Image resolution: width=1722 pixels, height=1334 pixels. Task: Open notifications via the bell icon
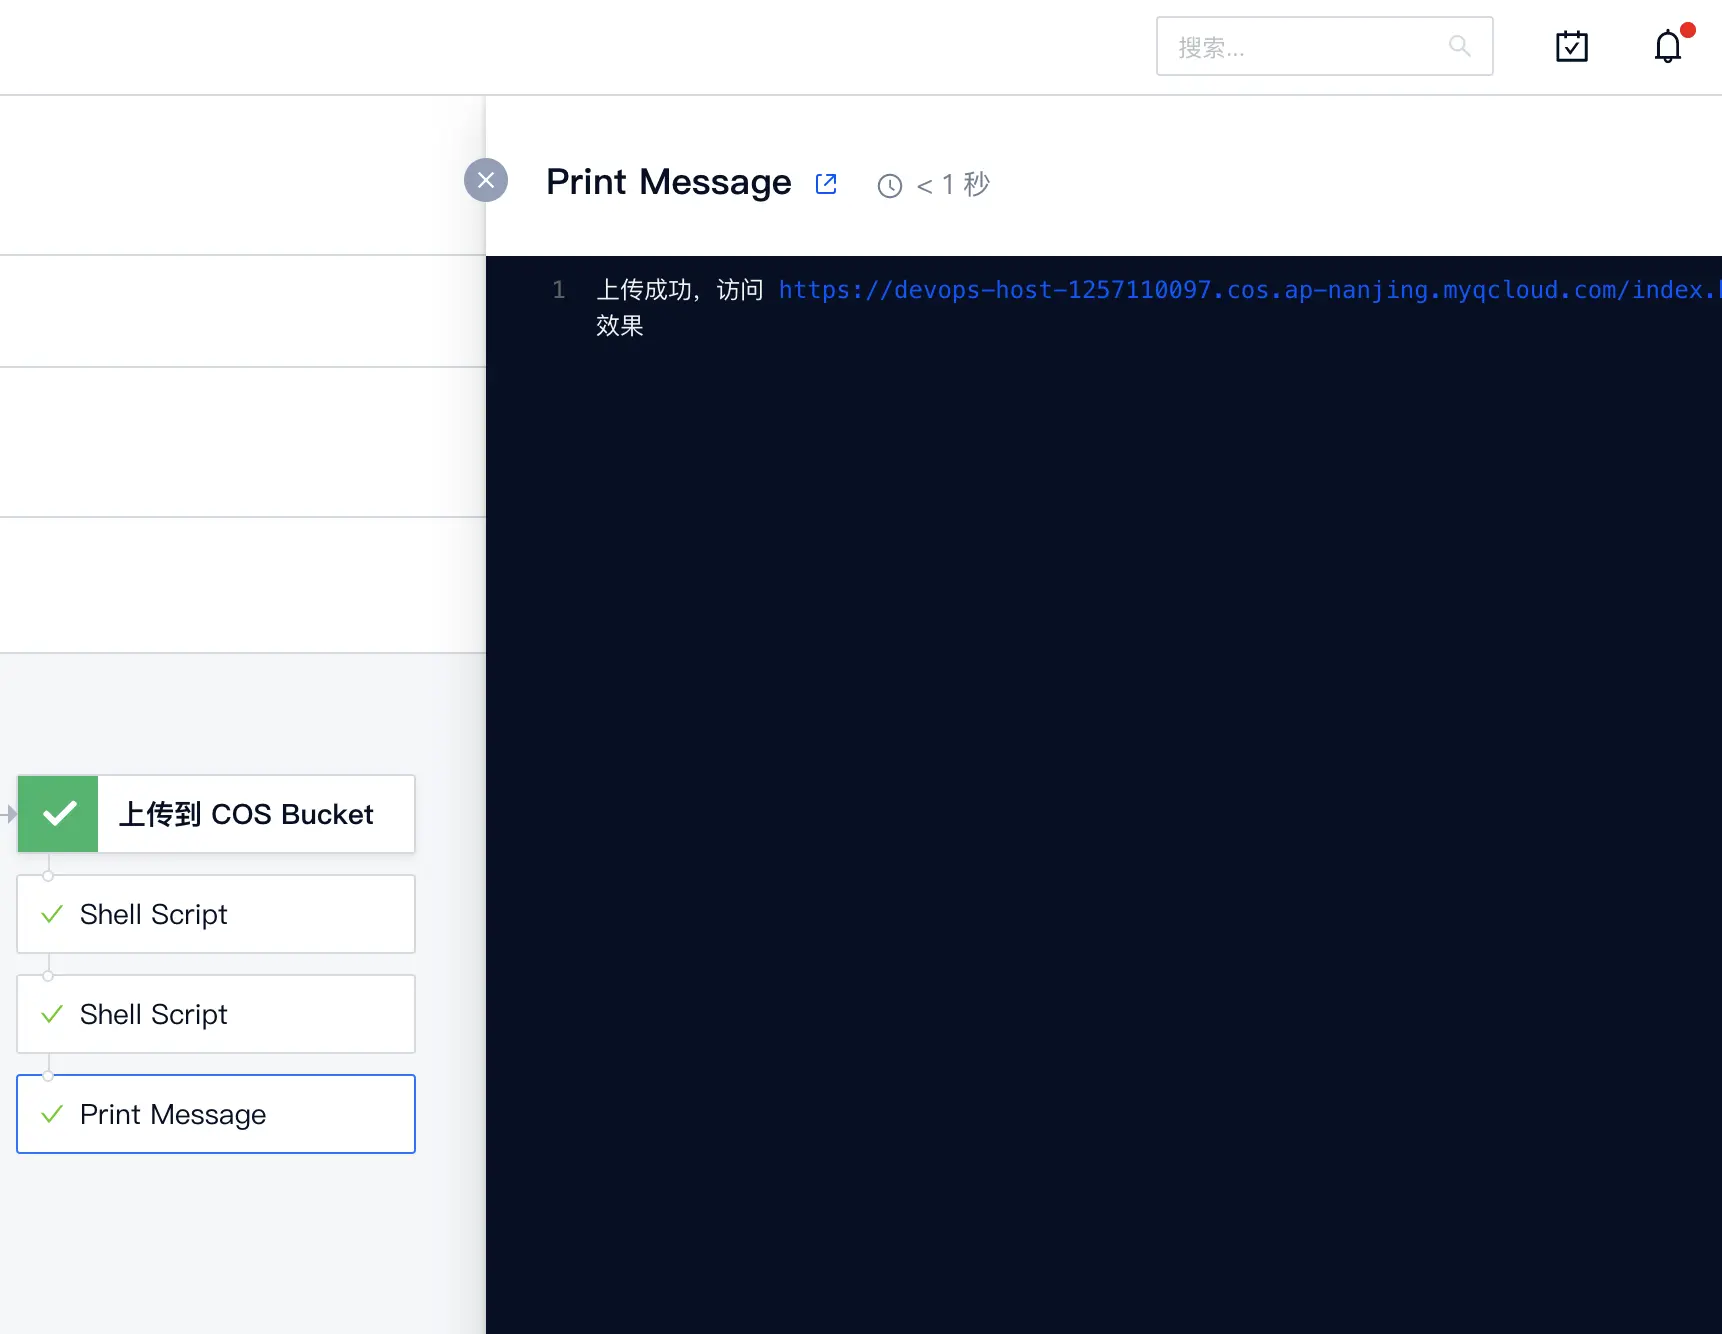click(x=1668, y=46)
